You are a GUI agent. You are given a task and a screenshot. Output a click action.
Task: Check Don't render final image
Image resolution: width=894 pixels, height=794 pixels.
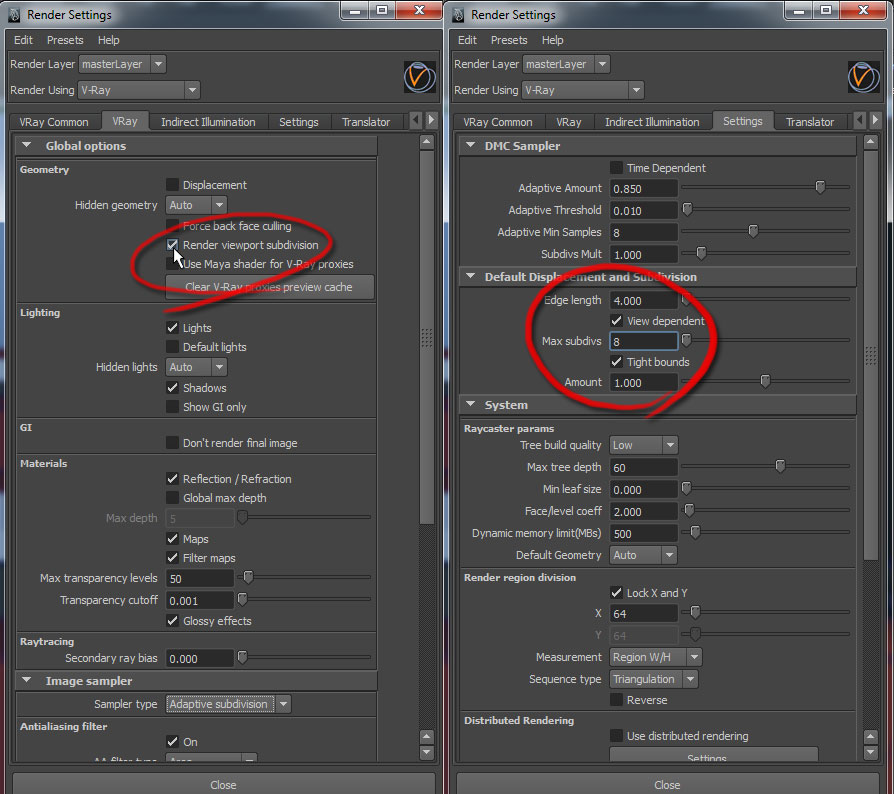click(172, 443)
